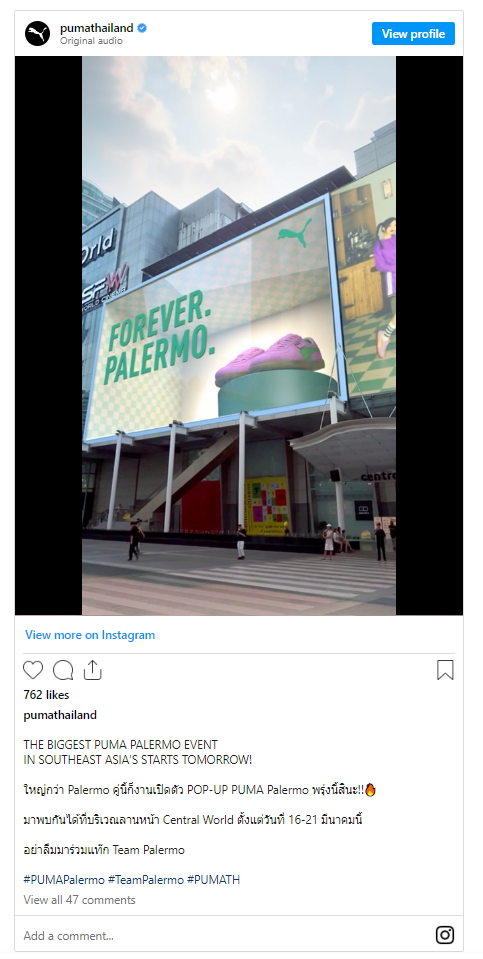Click the Original audio label
The height and width of the screenshot is (959, 483).
point(91,41)
